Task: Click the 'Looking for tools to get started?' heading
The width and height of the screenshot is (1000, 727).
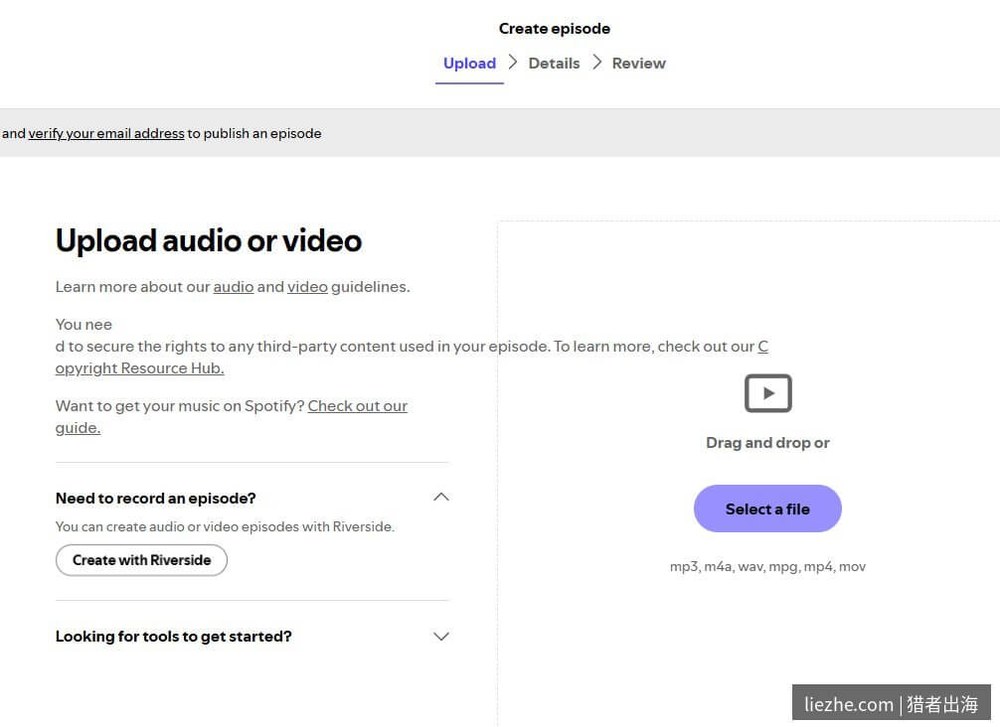Action: point(173,636)
